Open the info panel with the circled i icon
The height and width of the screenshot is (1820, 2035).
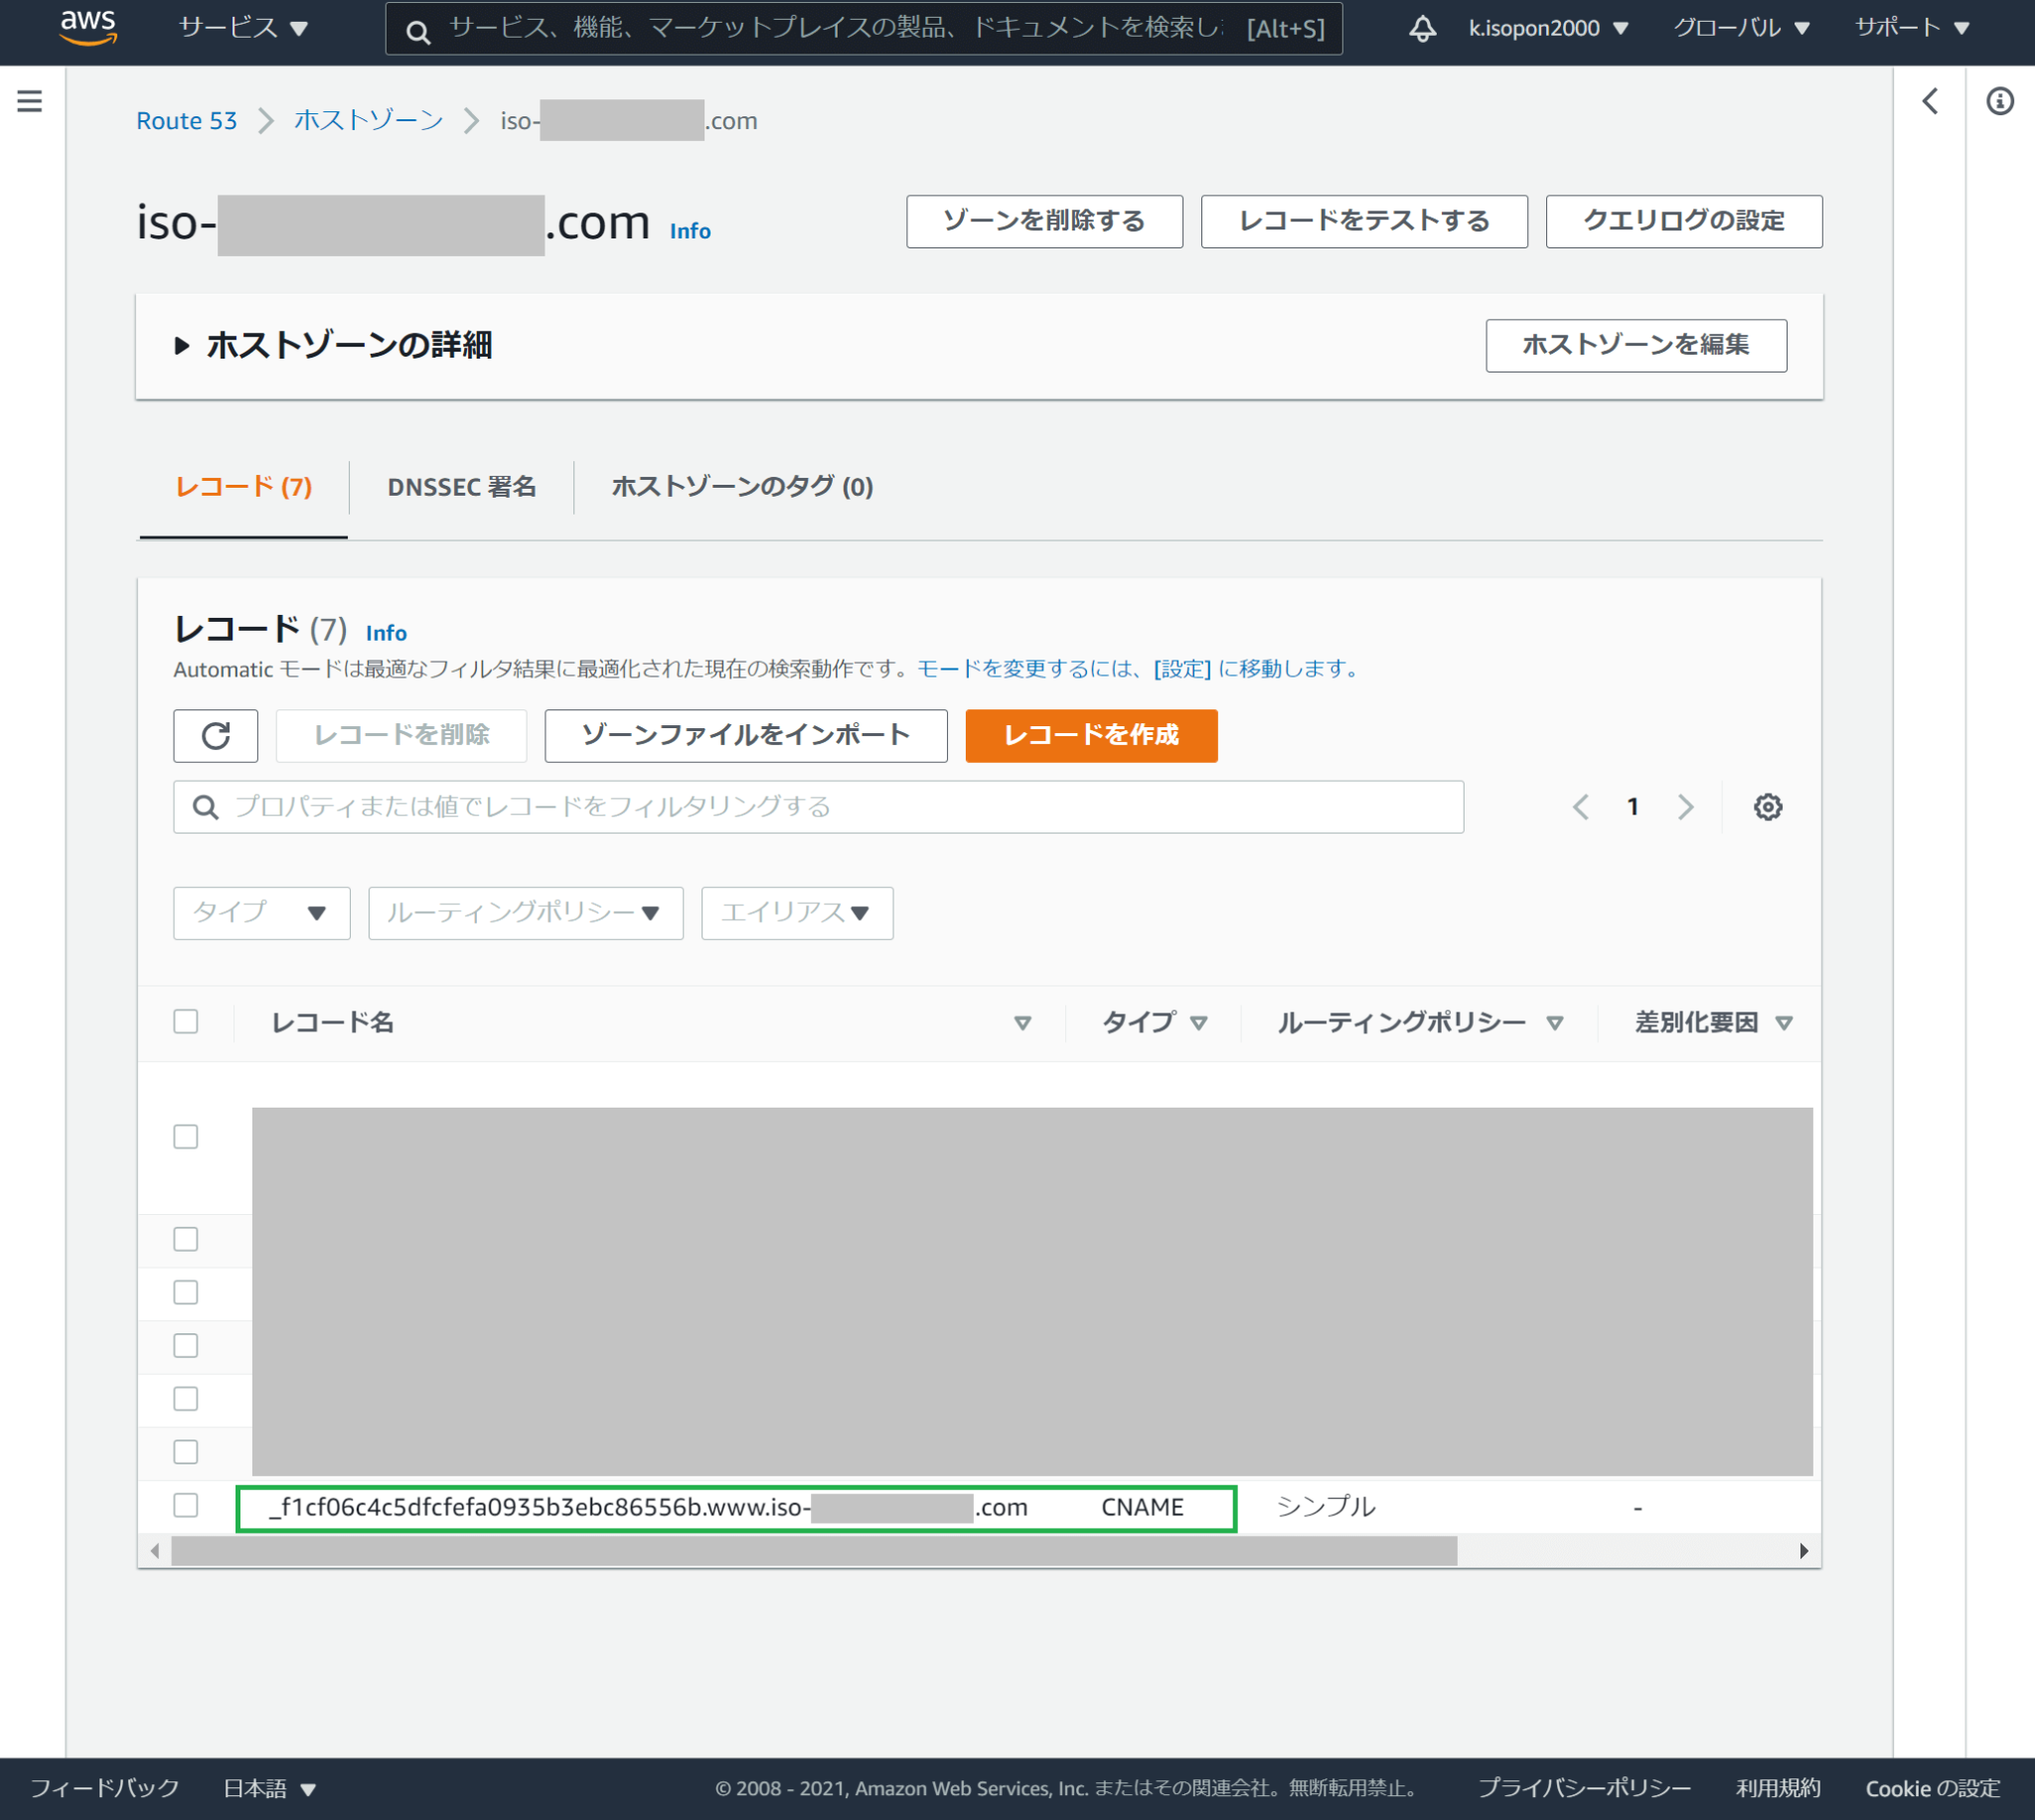click(2000, 102)
